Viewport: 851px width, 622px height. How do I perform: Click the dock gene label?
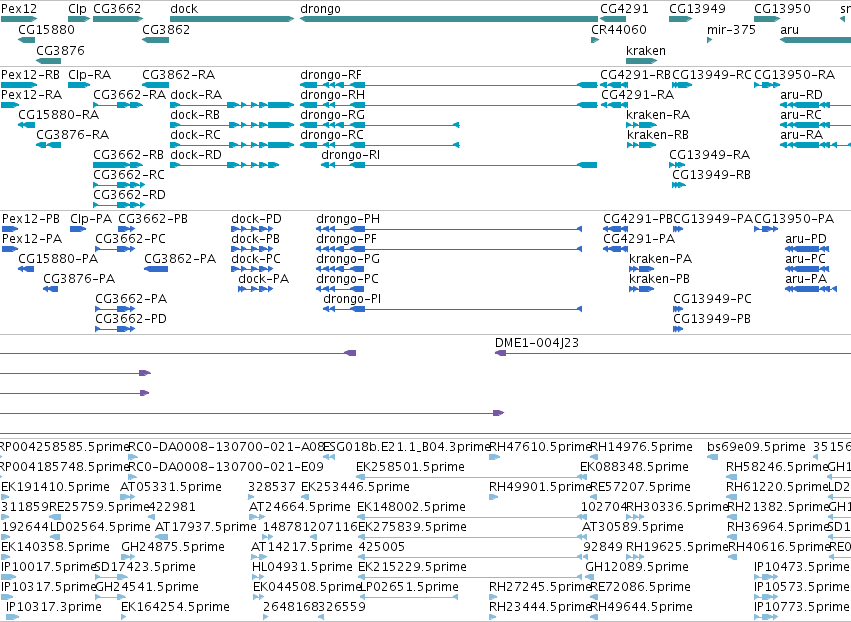coord(184,9)
